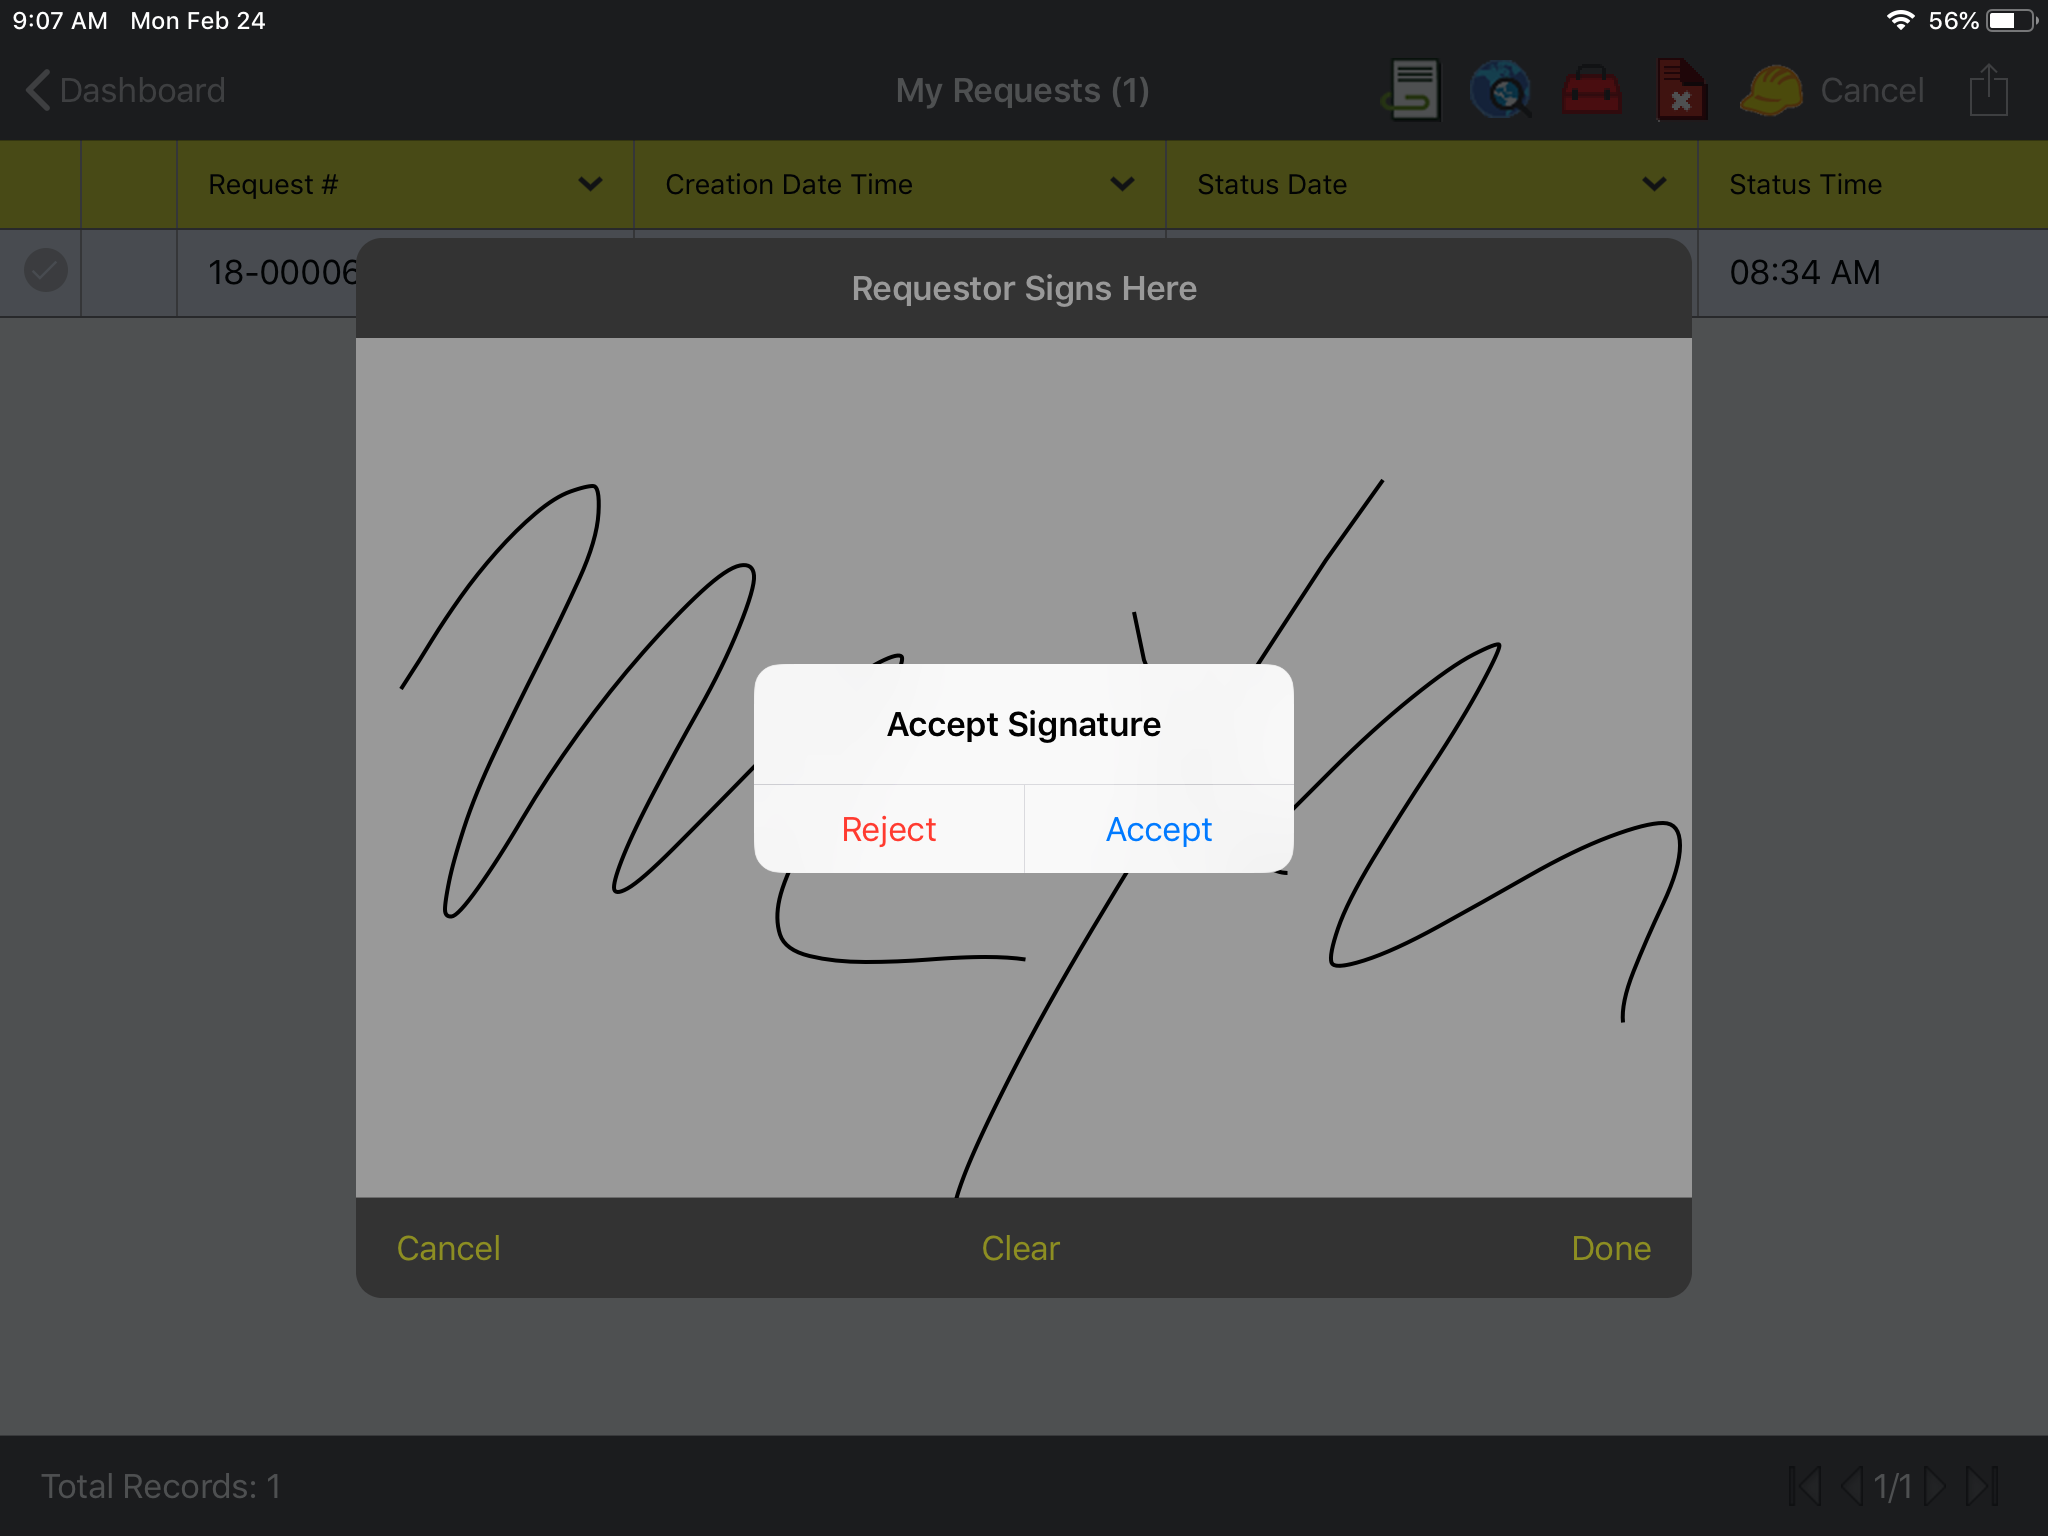2048x1536 pixels.
Task: Clear the drawn signature
Action: point(1020,1248)
